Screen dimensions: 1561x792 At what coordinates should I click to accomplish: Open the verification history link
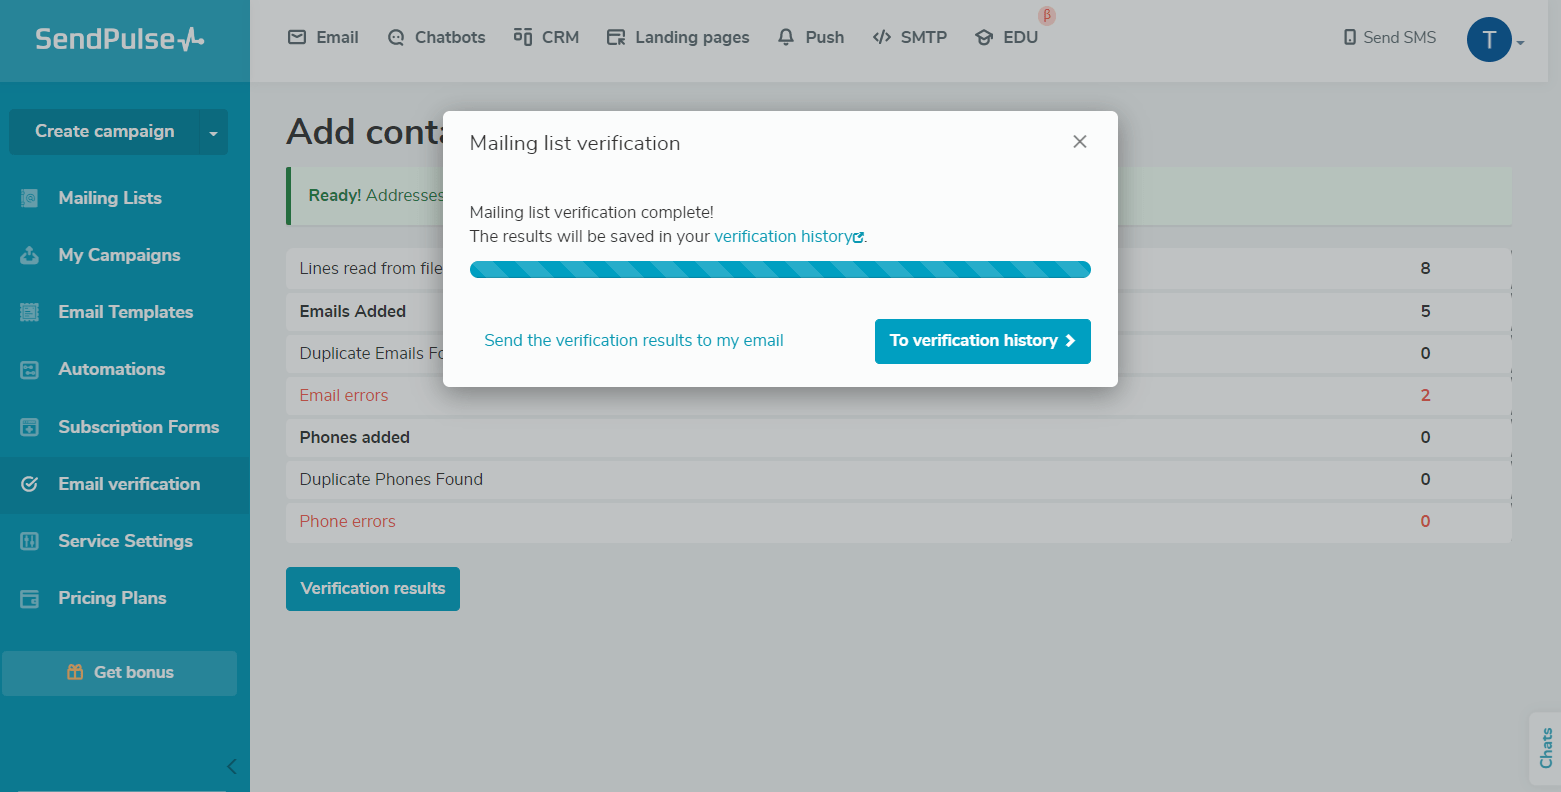[786, 236]
